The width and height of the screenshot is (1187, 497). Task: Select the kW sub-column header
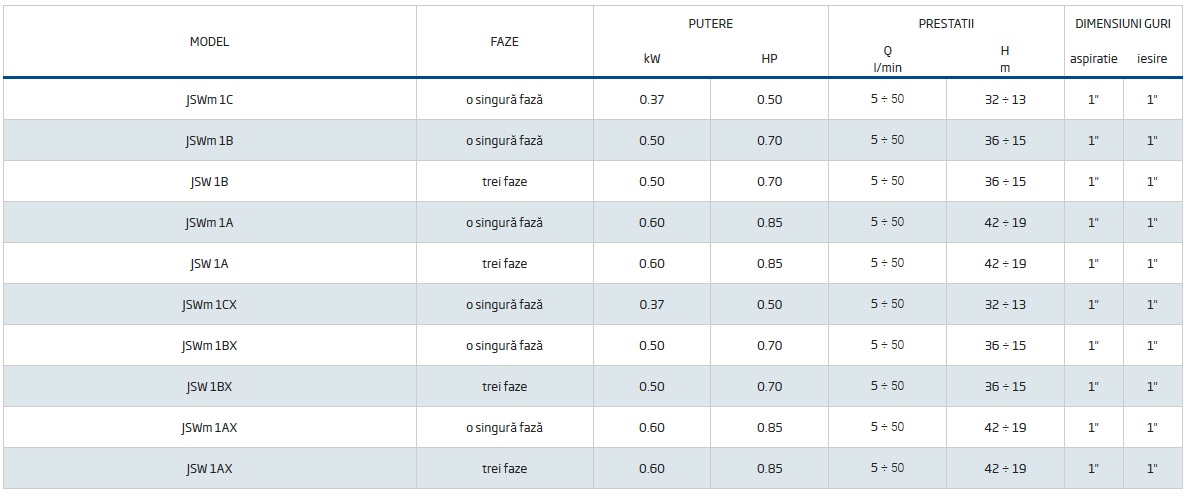point(652,59)
